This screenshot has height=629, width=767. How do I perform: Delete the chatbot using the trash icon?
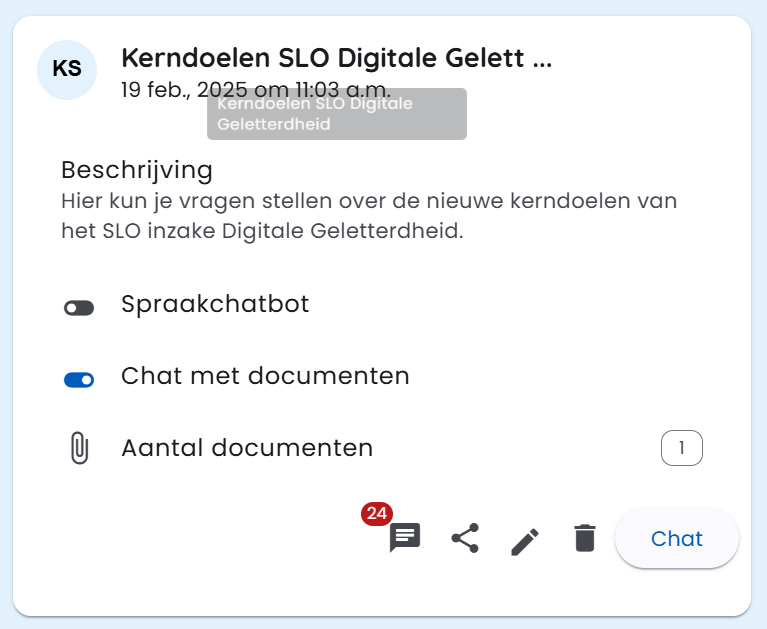click(585, 539)
